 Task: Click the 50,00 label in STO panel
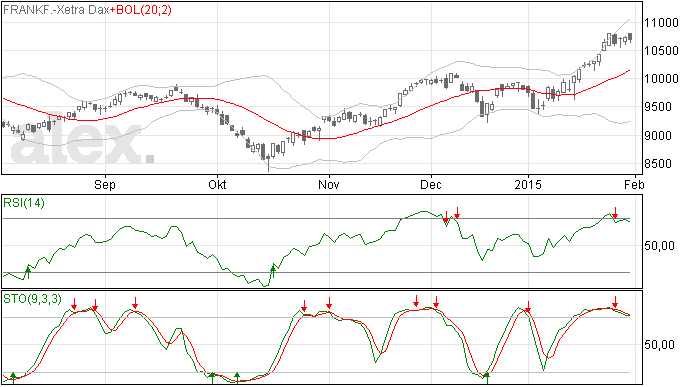[659, 345]
